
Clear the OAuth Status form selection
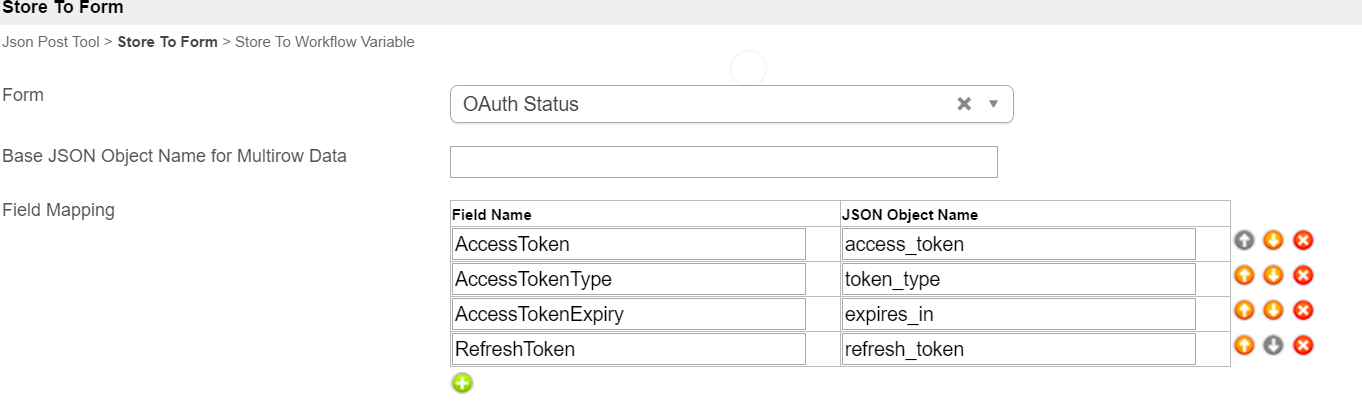point(964,104)
